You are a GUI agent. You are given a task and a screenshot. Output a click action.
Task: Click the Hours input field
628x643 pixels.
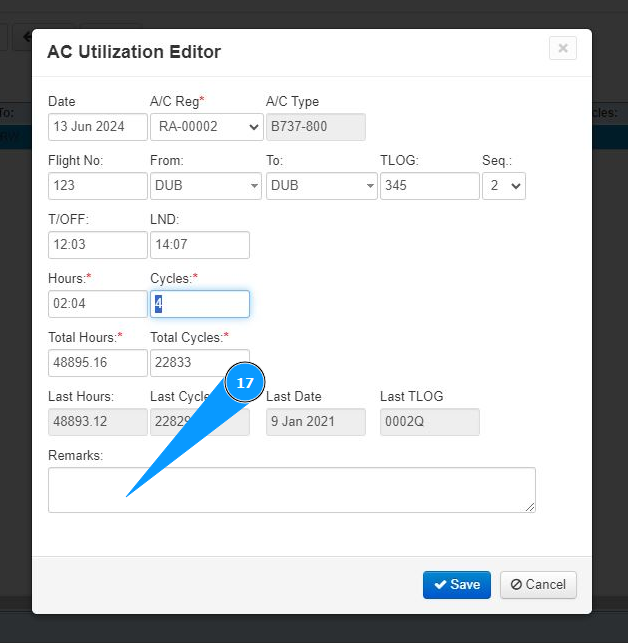coord(97,304)
